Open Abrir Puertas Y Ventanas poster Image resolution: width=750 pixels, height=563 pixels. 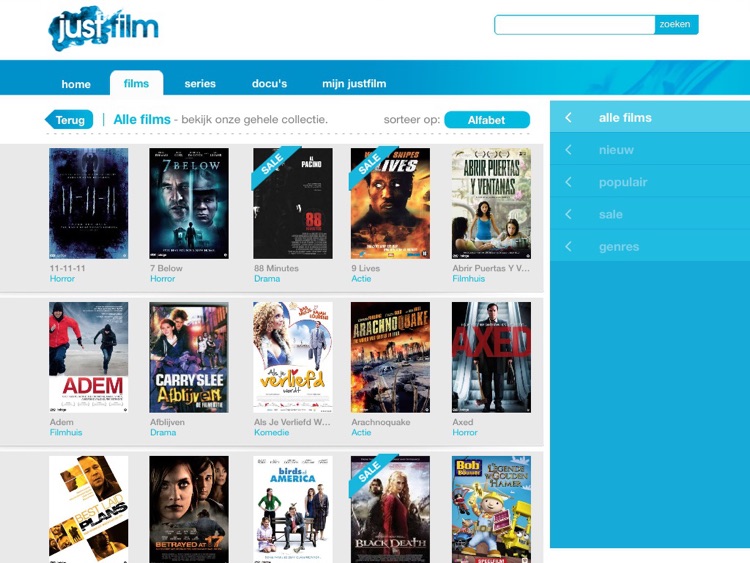tap(491, 203)
